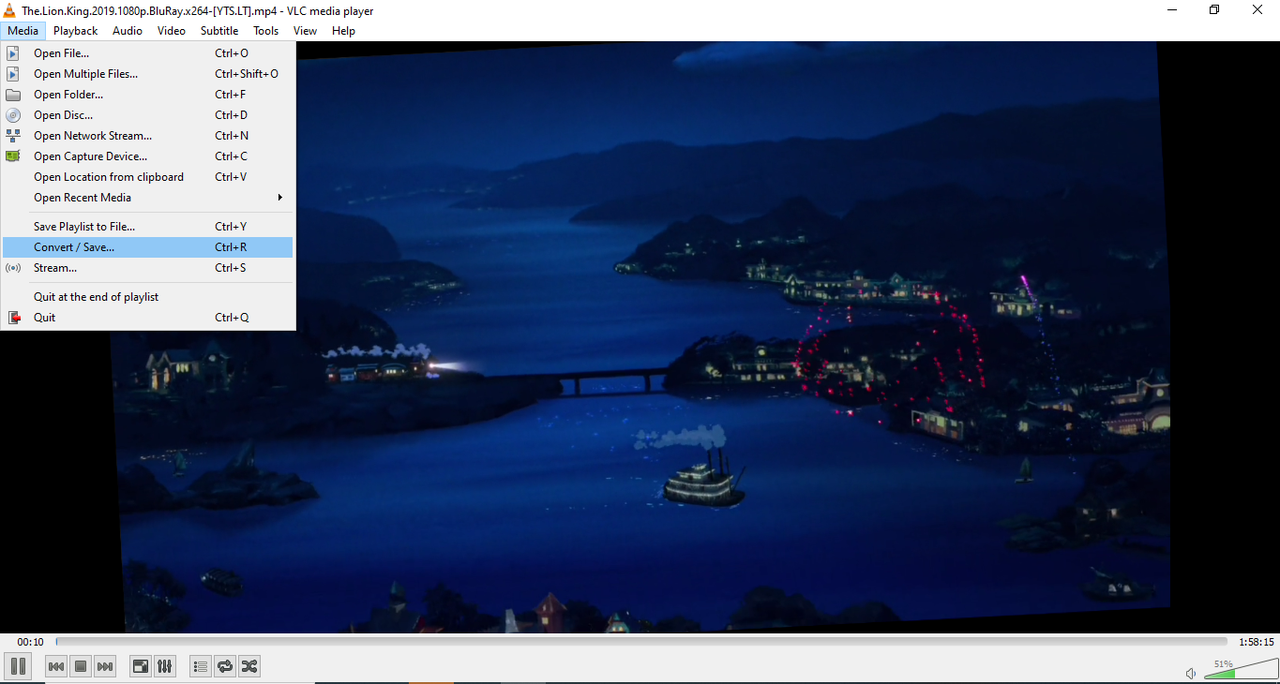Toggle the playlist view icon
The width and height of the screenshot is (1280, 684).
pos(200,666)
